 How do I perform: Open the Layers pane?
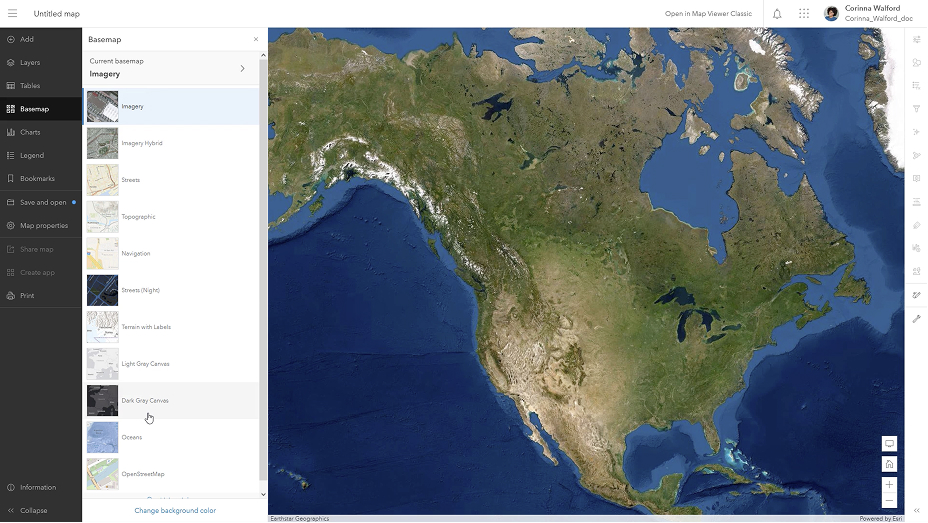click(41, 62)
